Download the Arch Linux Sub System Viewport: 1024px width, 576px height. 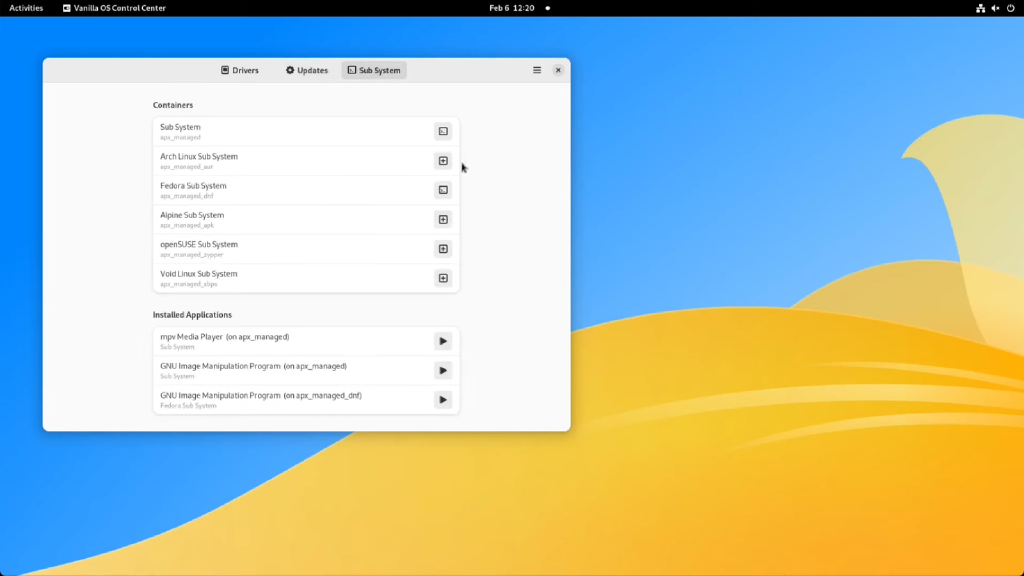(443, 160)
